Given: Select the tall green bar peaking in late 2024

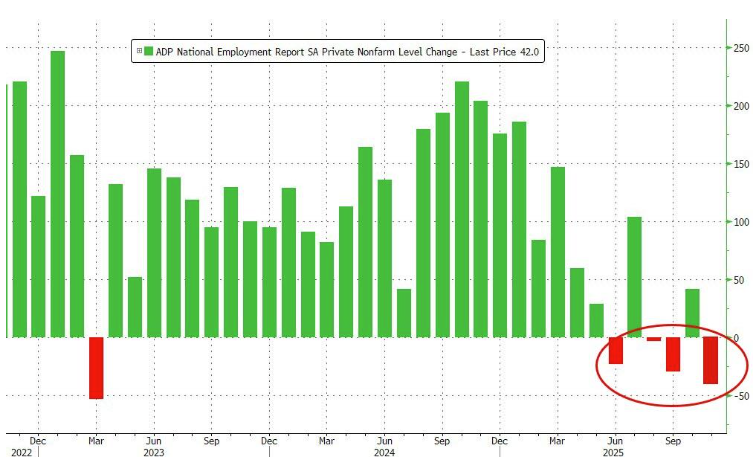Looking at the screenshot, I should pyautogui.click(x=462, y=208).
